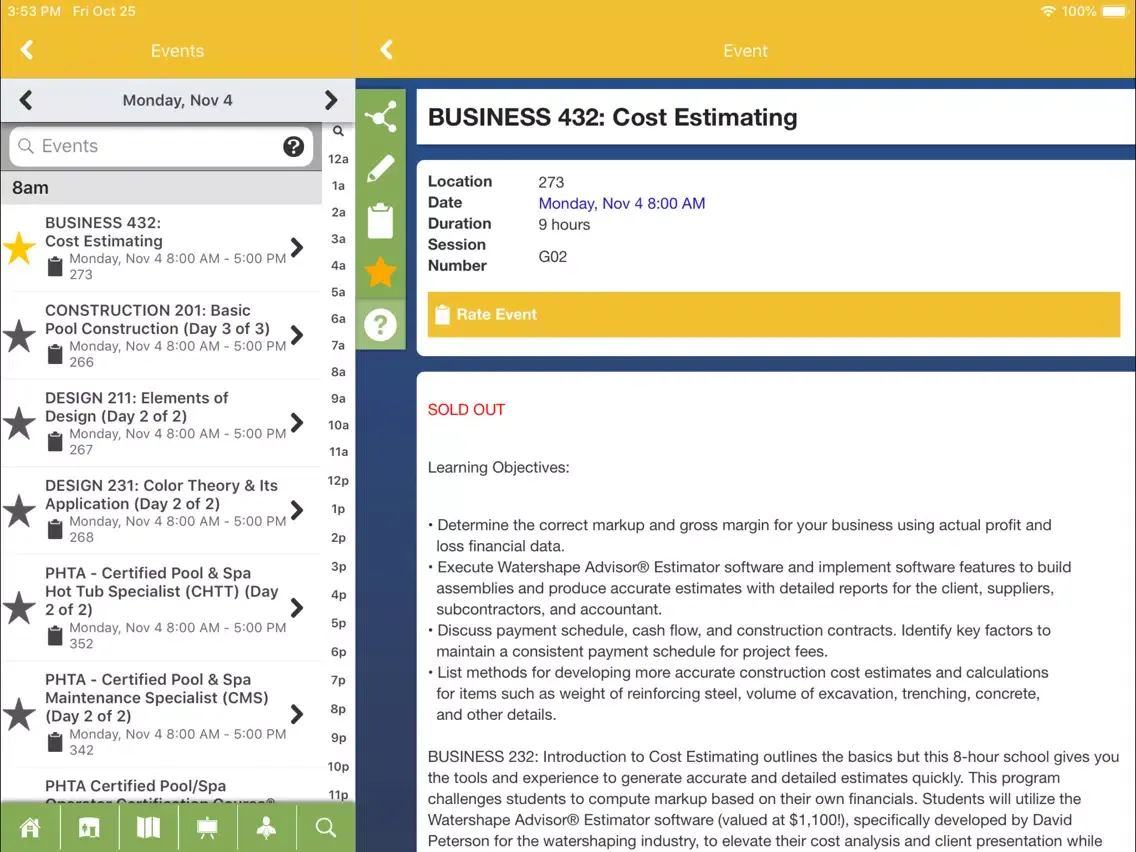
Task: Tap clipboard icon for DESIGN 211 row
Action: (55, 441)
